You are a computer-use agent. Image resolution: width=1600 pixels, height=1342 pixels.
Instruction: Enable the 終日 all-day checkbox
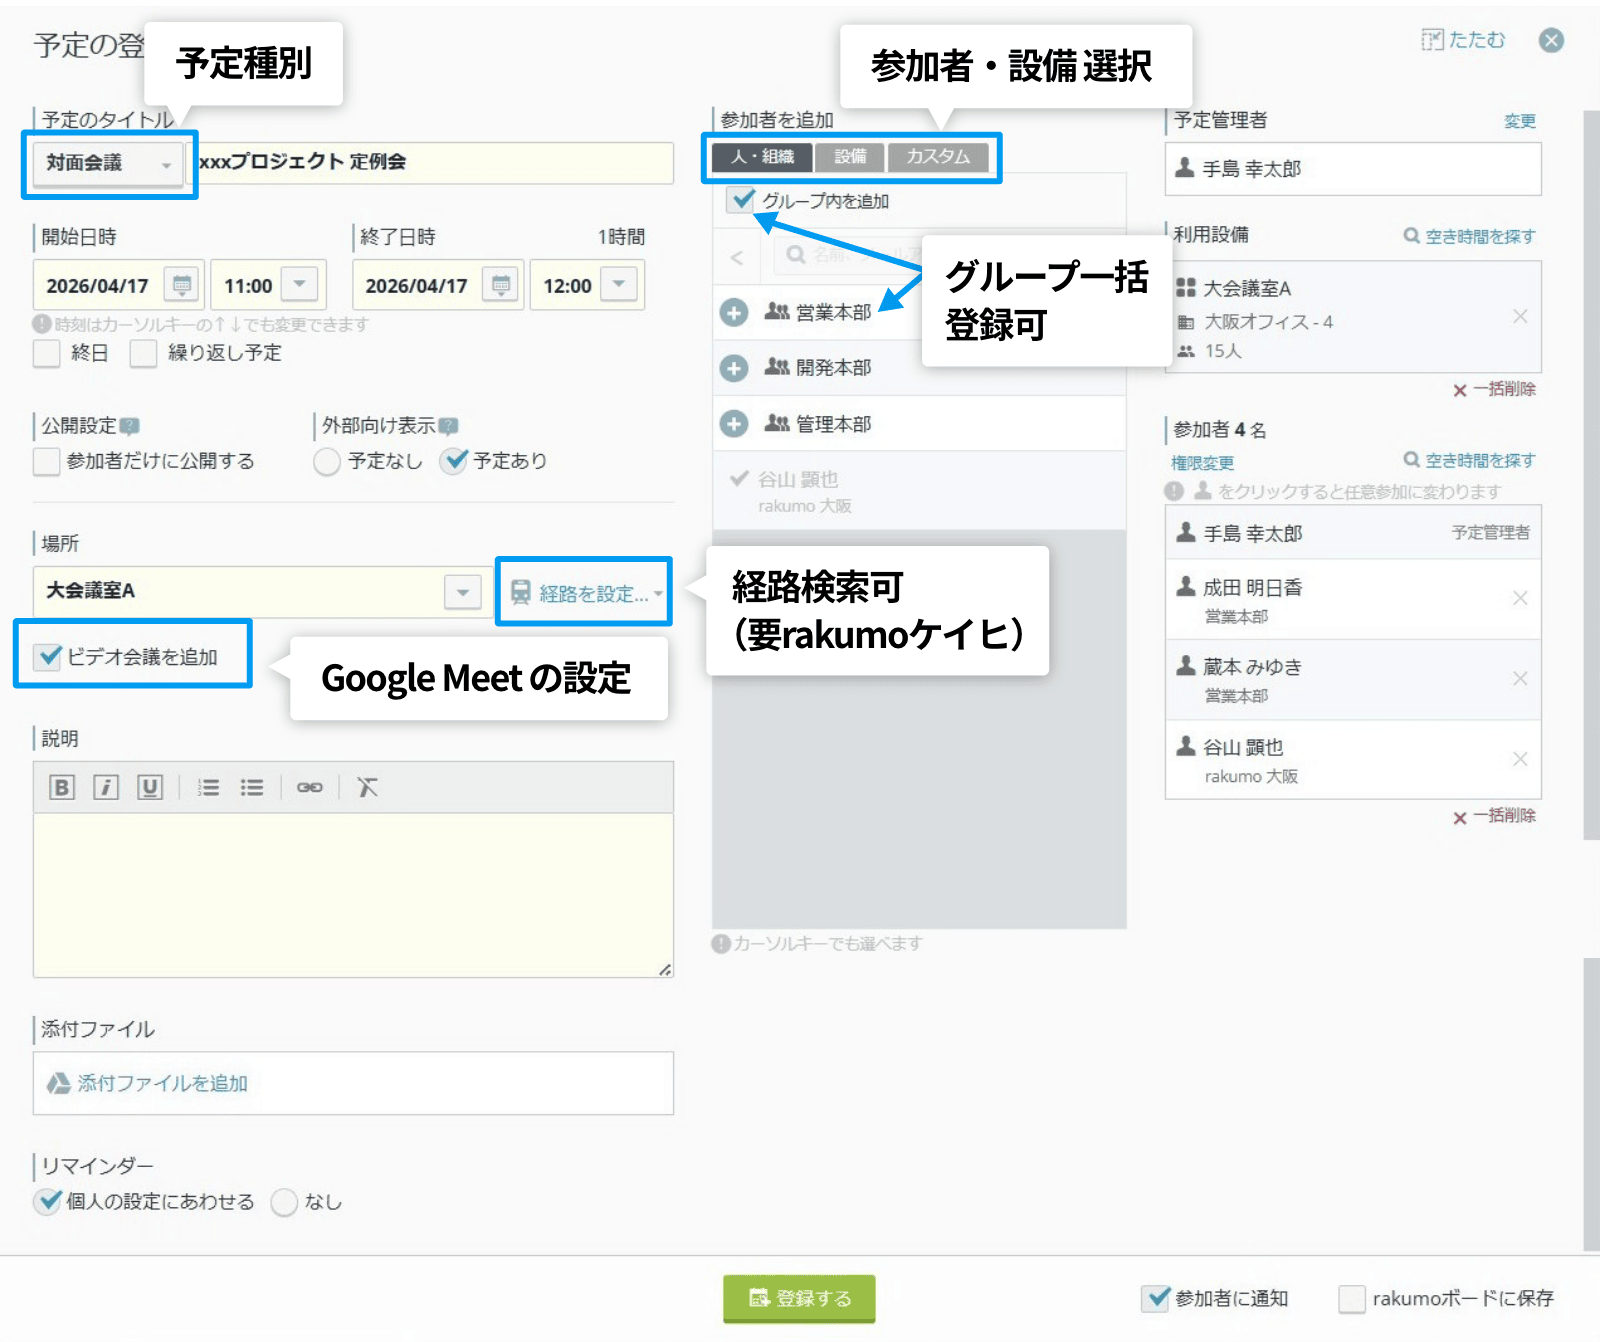click(46, 353)
